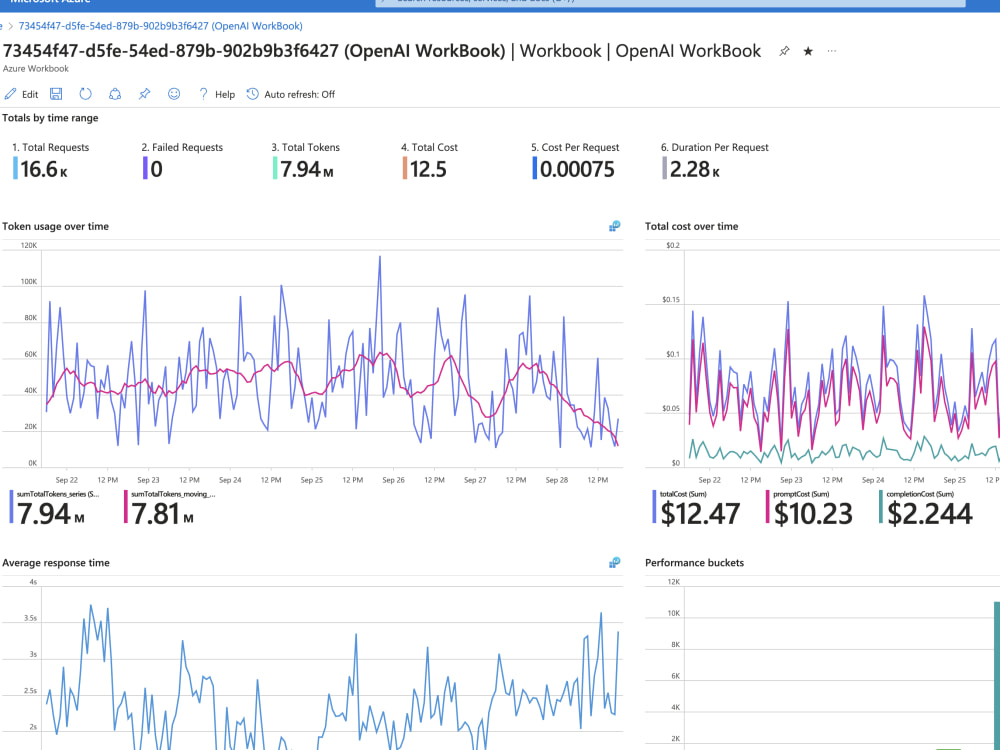This screenshot has width=1000, height=750.
Task: Open chart options for Token usage over time
Action: coord(613,226)
